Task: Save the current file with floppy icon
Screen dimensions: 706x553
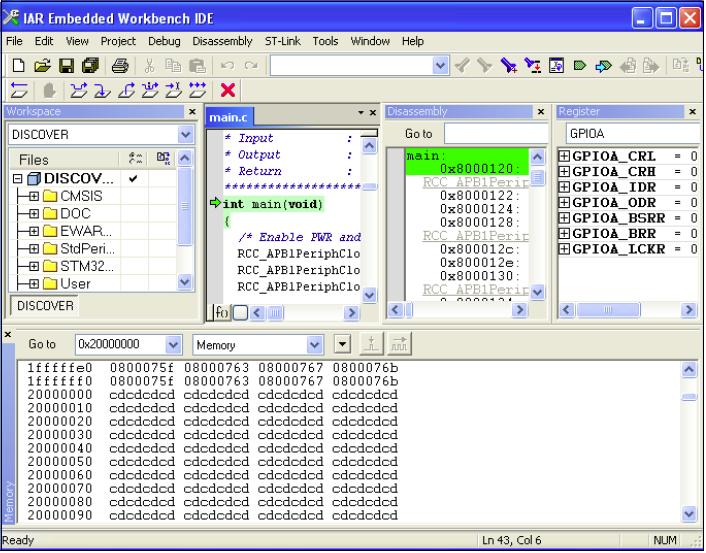Action: 67,66
